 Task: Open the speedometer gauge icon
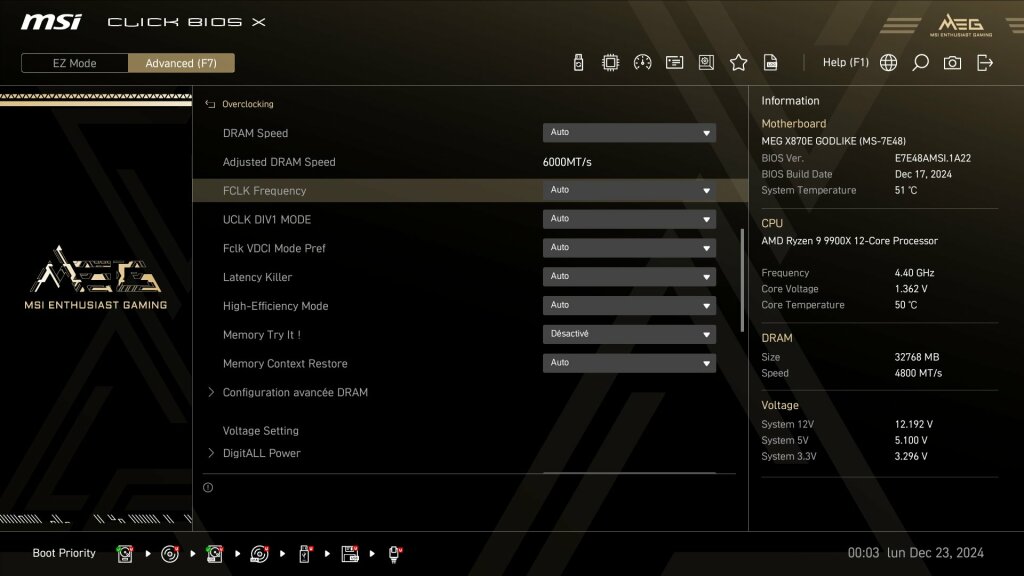coord(642,63)
